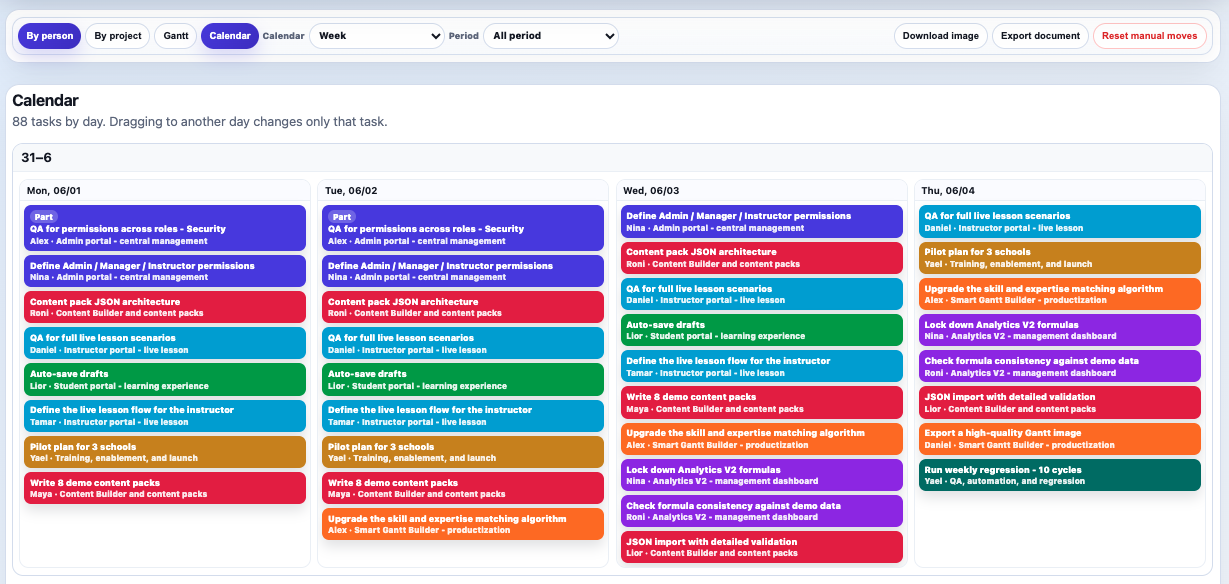Open Monday Pilot plan for 3 schools
Viewport: 1229px width, 584px height.
(x=165, y=452)
